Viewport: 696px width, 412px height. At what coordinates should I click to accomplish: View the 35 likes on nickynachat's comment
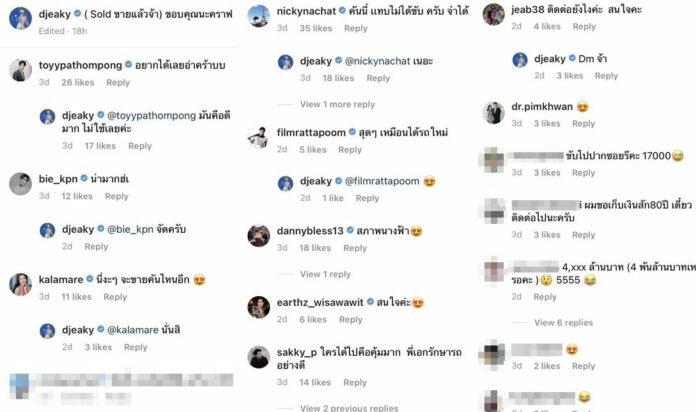point(316,28)
